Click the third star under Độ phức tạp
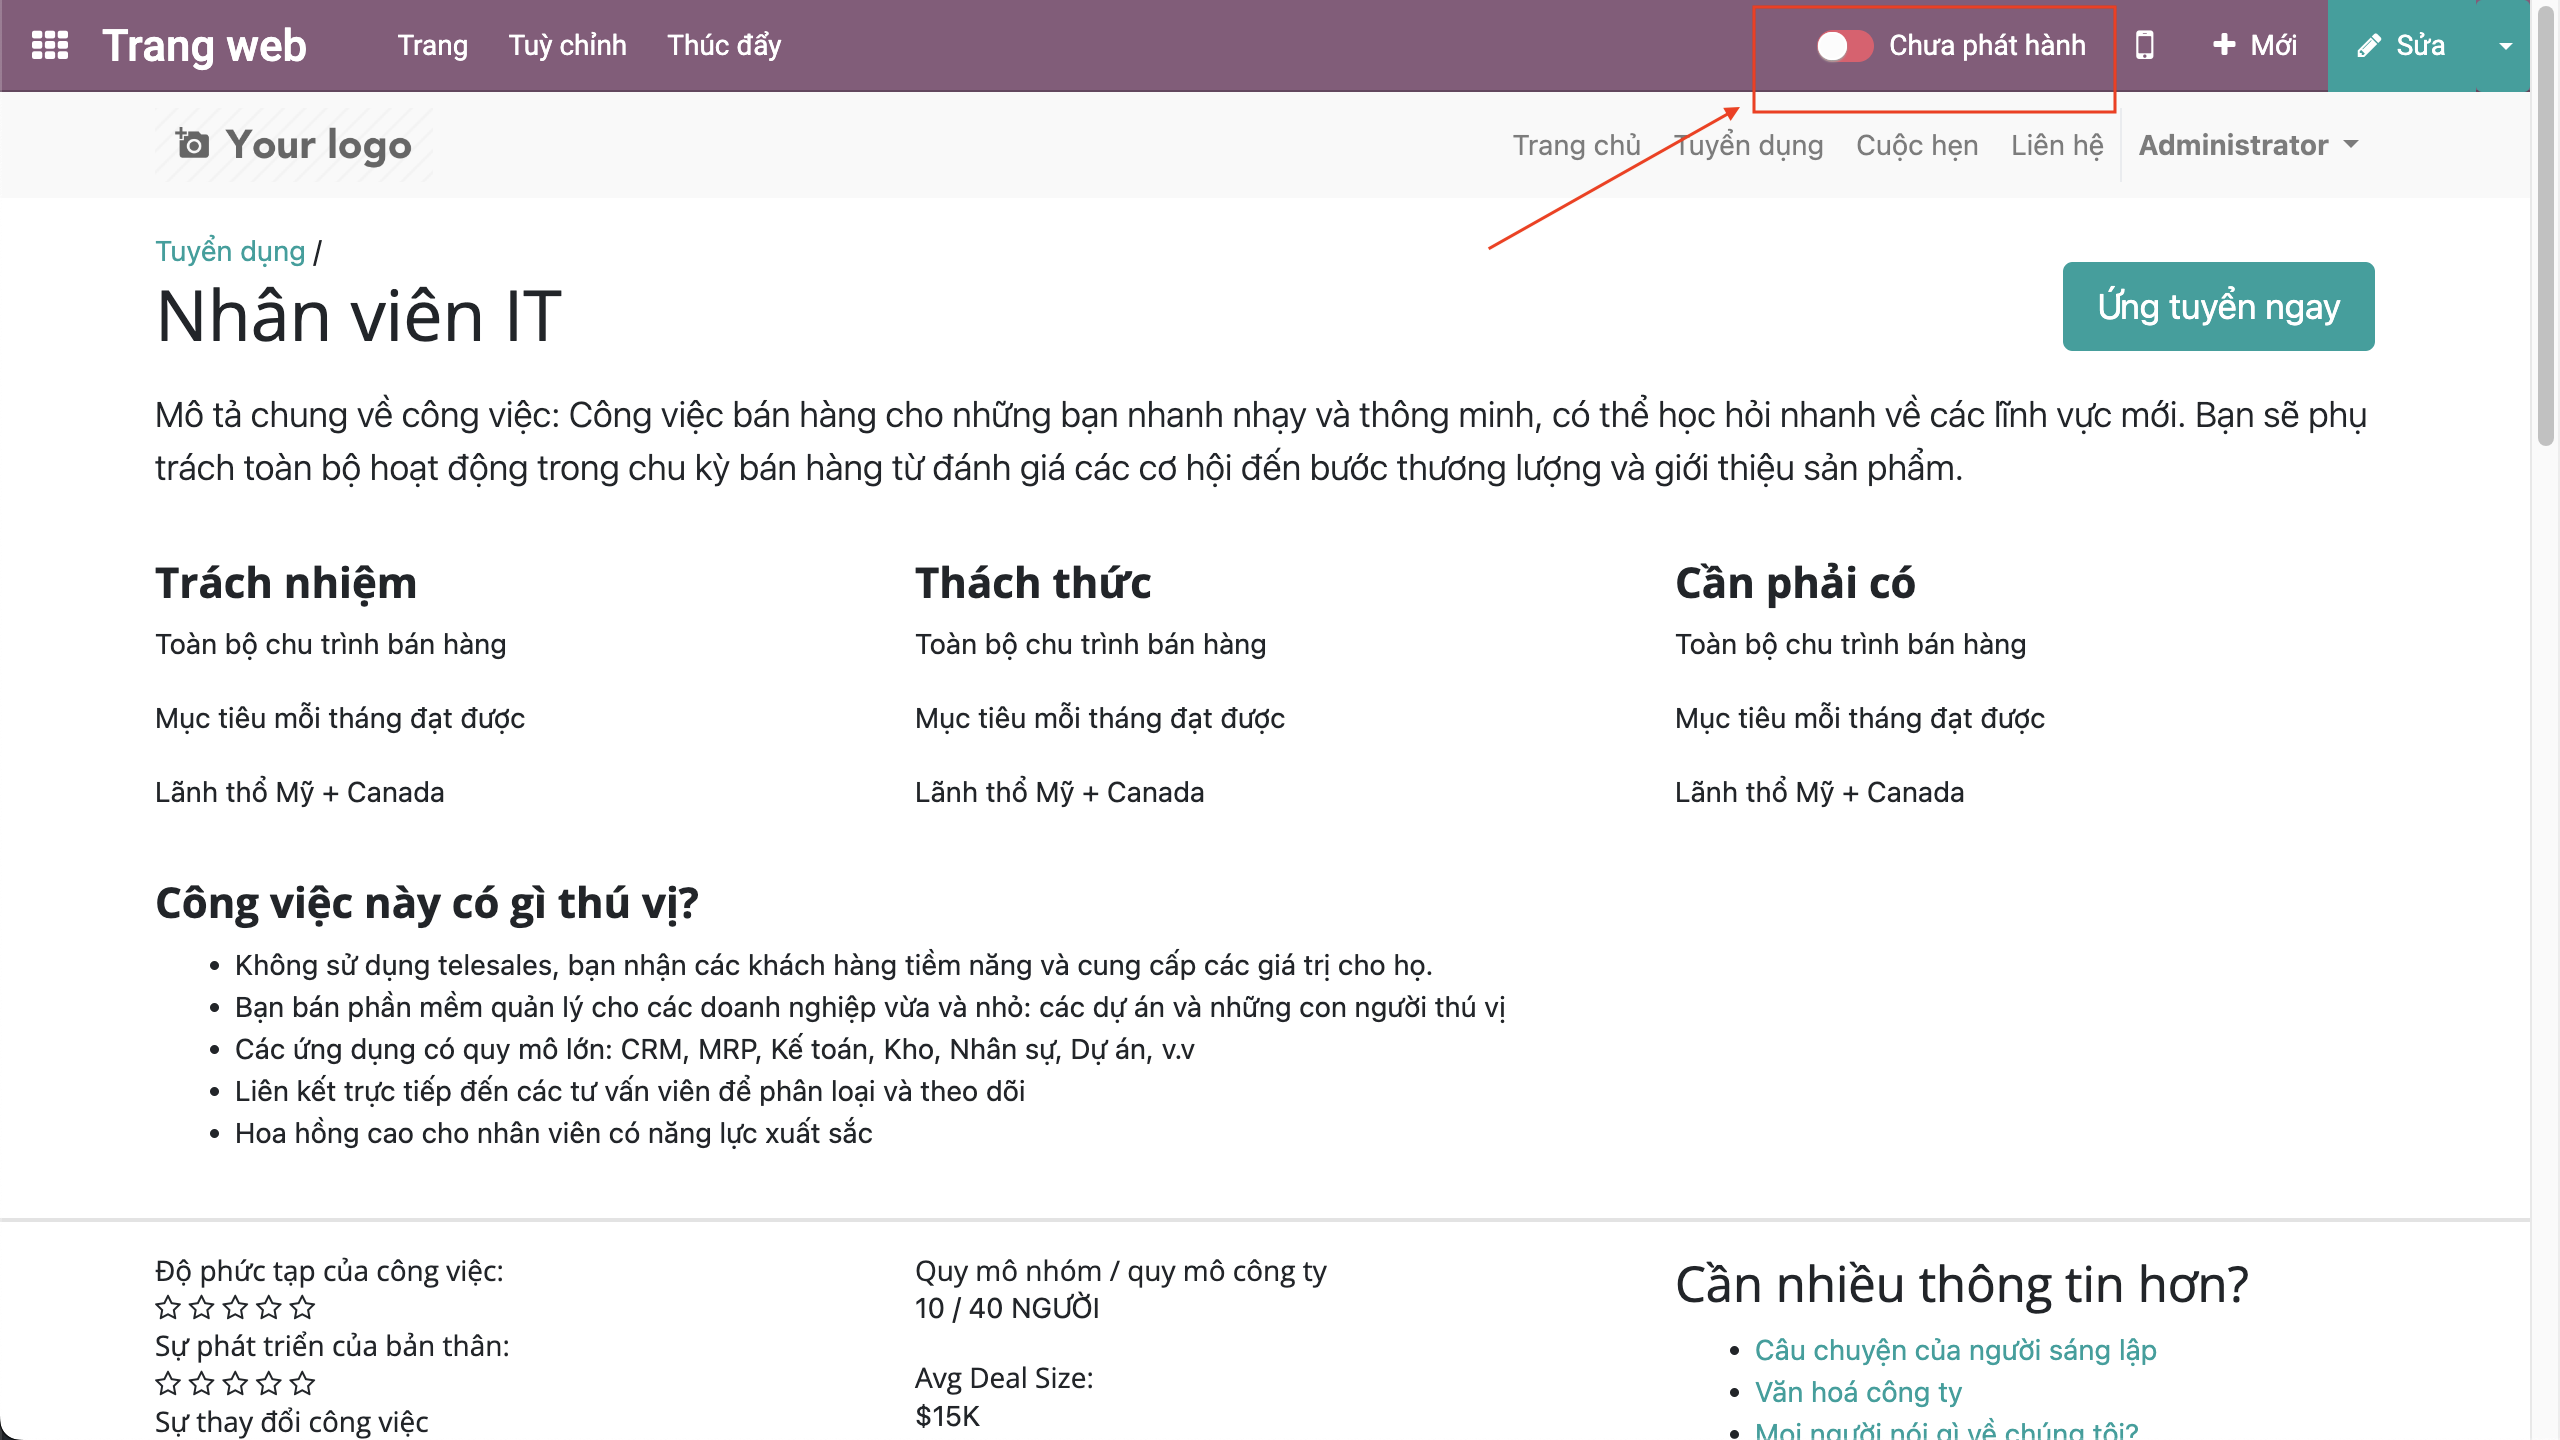The image size is (2560, 1440). (x=235, y=1308)
